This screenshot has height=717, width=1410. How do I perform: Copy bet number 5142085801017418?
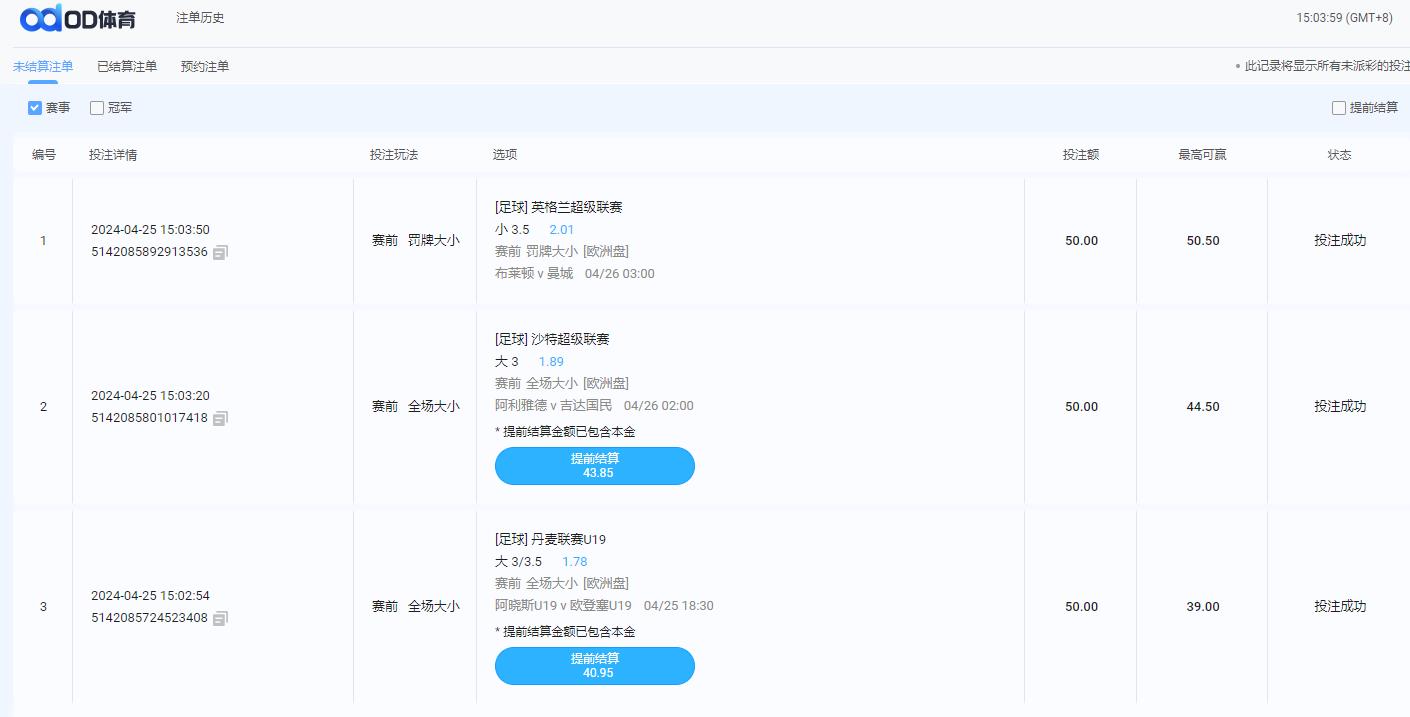(220, 418)
